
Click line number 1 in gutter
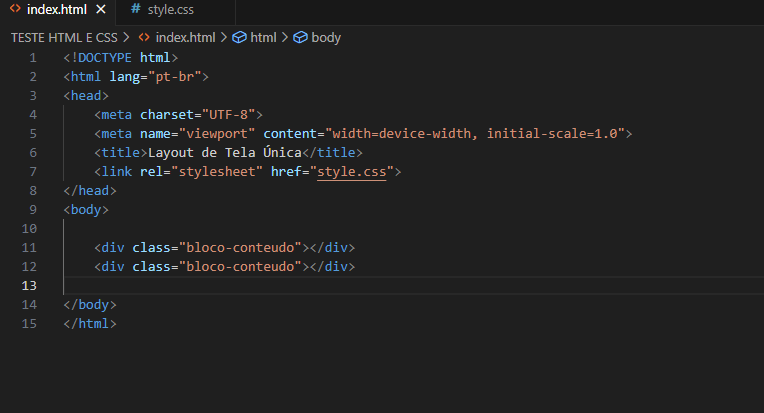pyautogui.click(x=33, y=58)
